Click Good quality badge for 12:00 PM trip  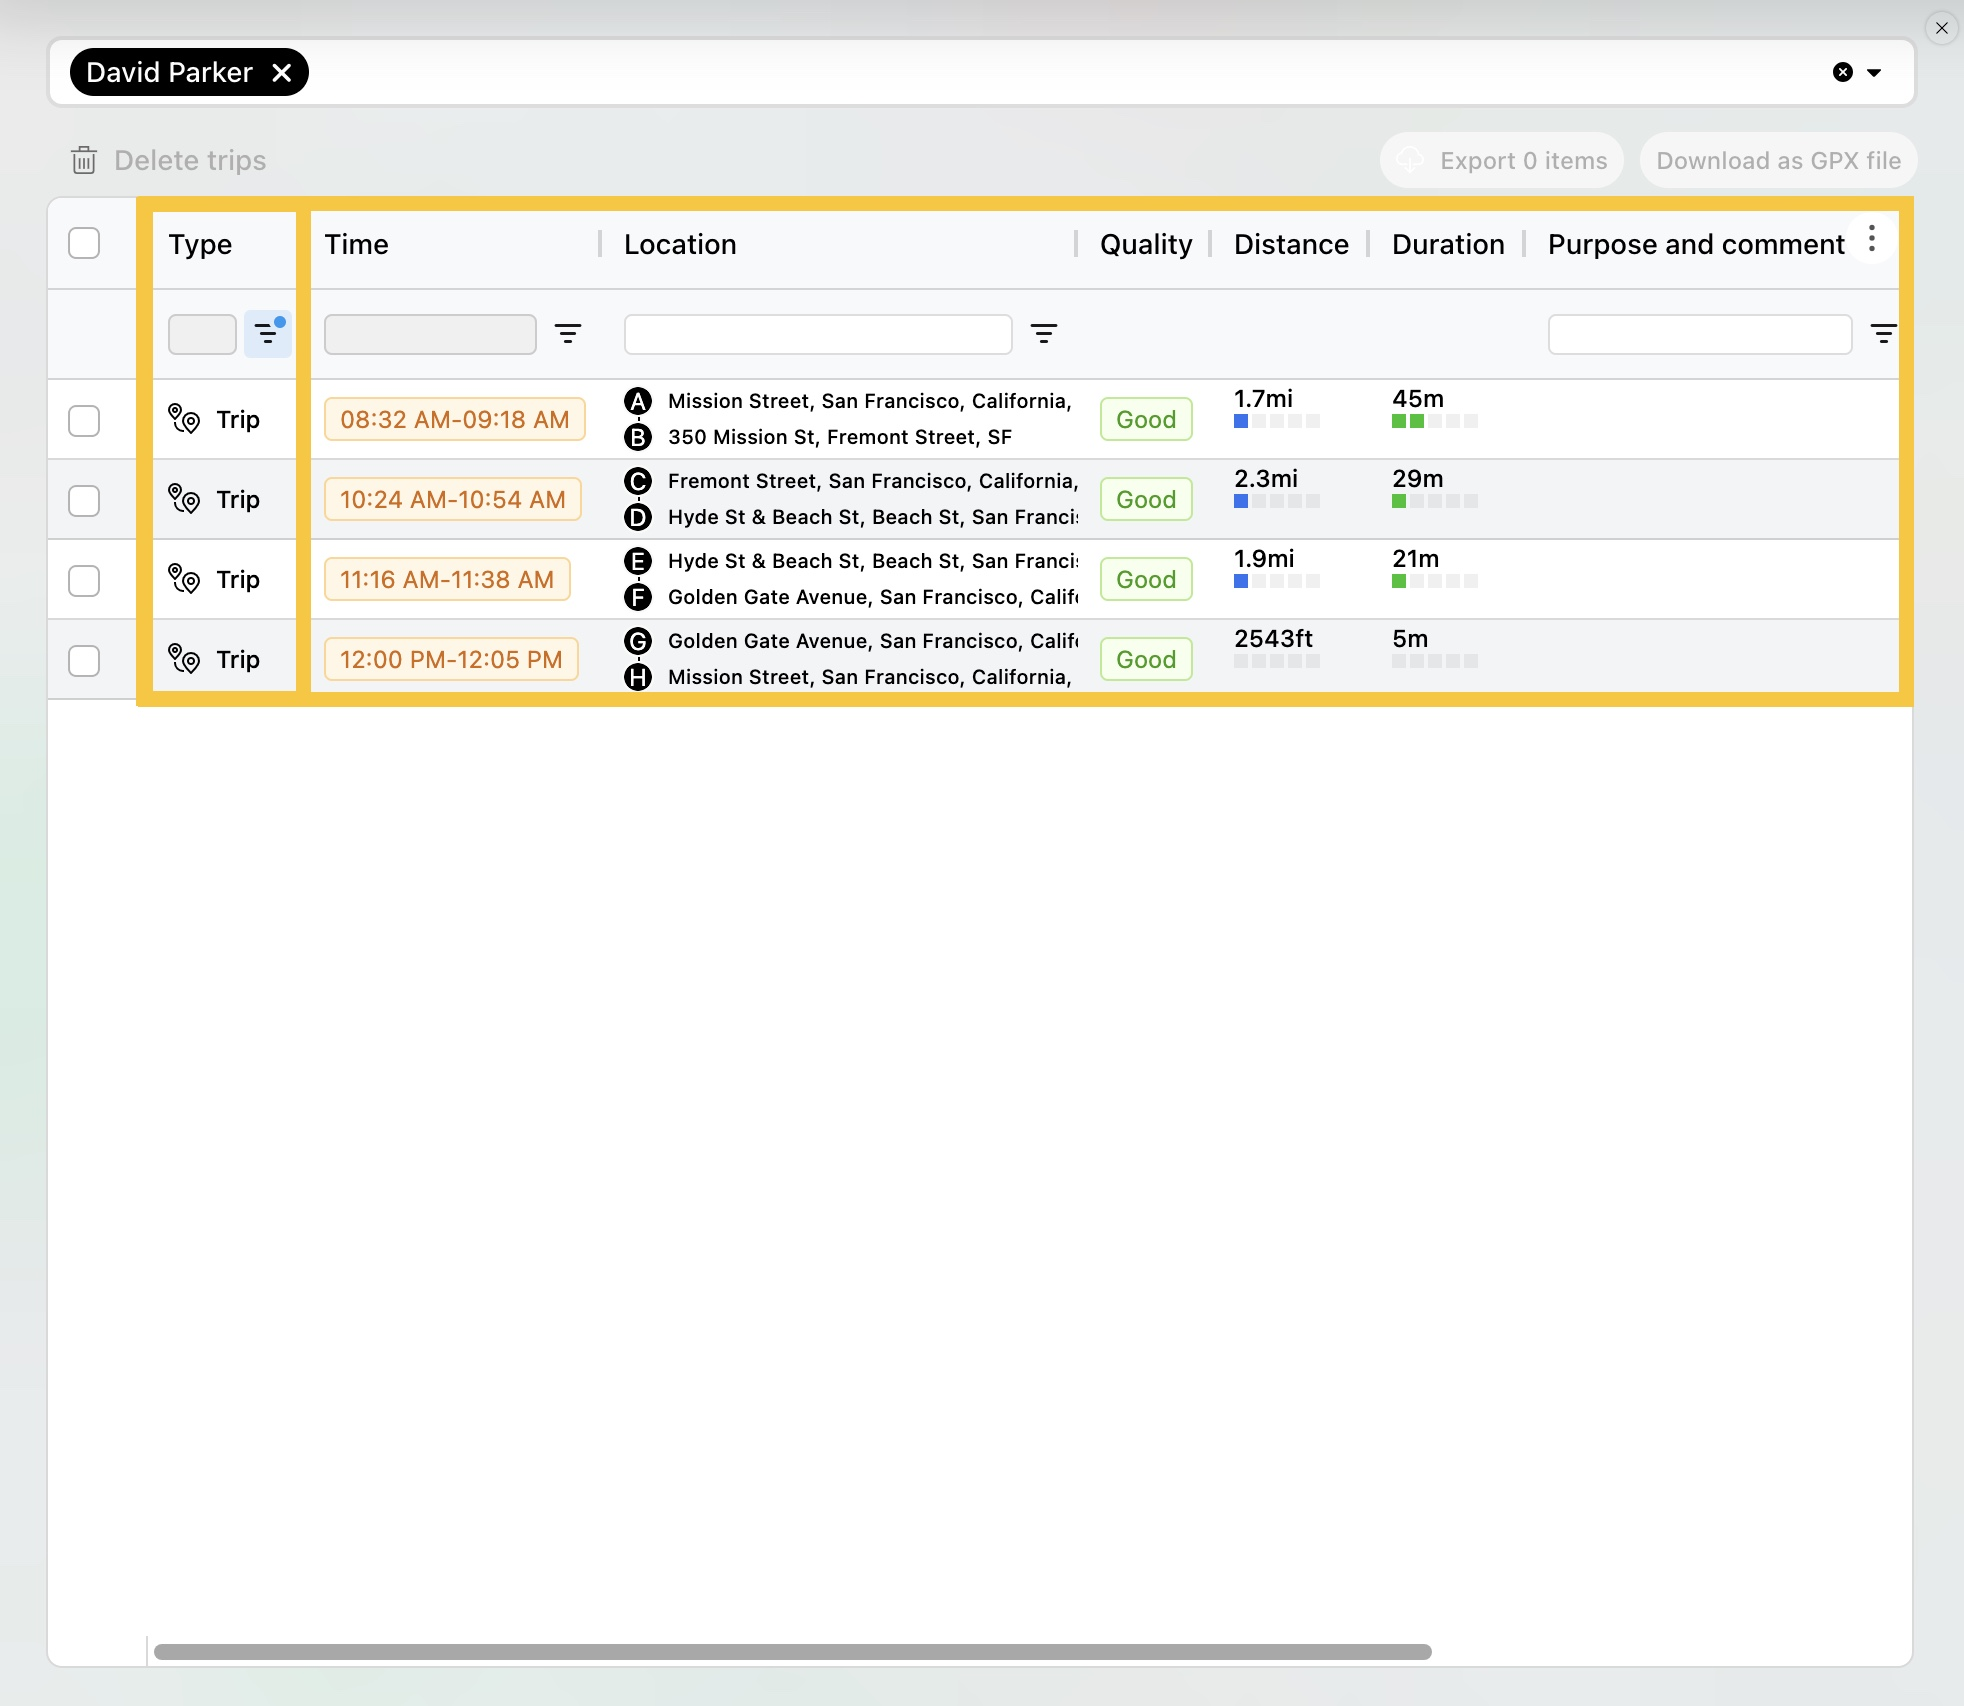pyautogui.click(x=1146, y=659)
